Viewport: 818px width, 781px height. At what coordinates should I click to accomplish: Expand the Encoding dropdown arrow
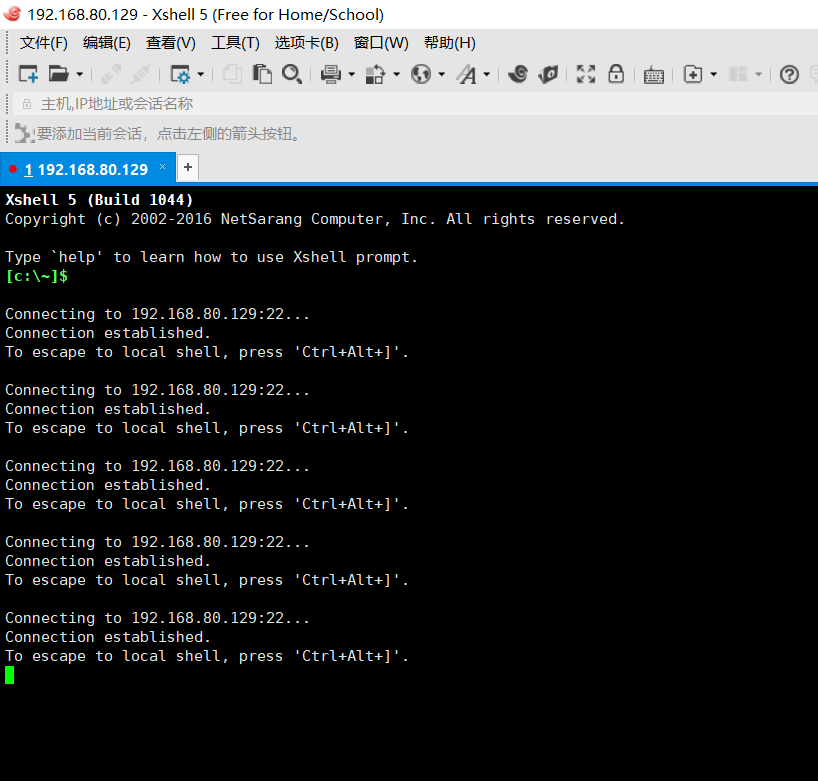pyautogui.click(x=441, y=75)
